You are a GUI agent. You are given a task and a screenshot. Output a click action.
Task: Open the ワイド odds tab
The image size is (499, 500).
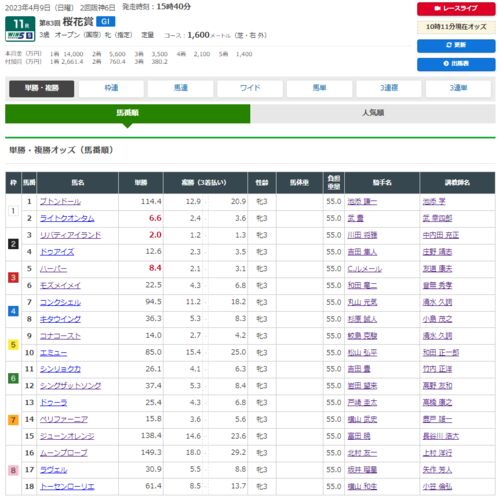[250, 88]
